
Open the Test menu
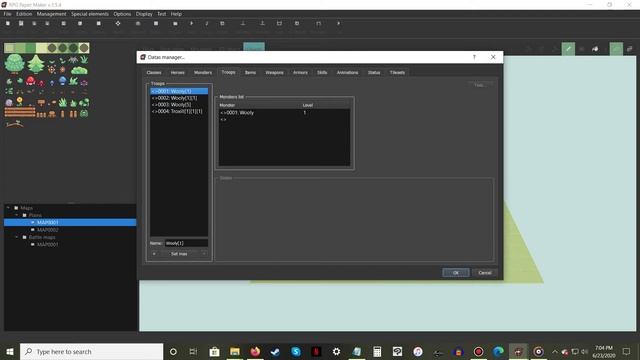[x=162, y=14]
